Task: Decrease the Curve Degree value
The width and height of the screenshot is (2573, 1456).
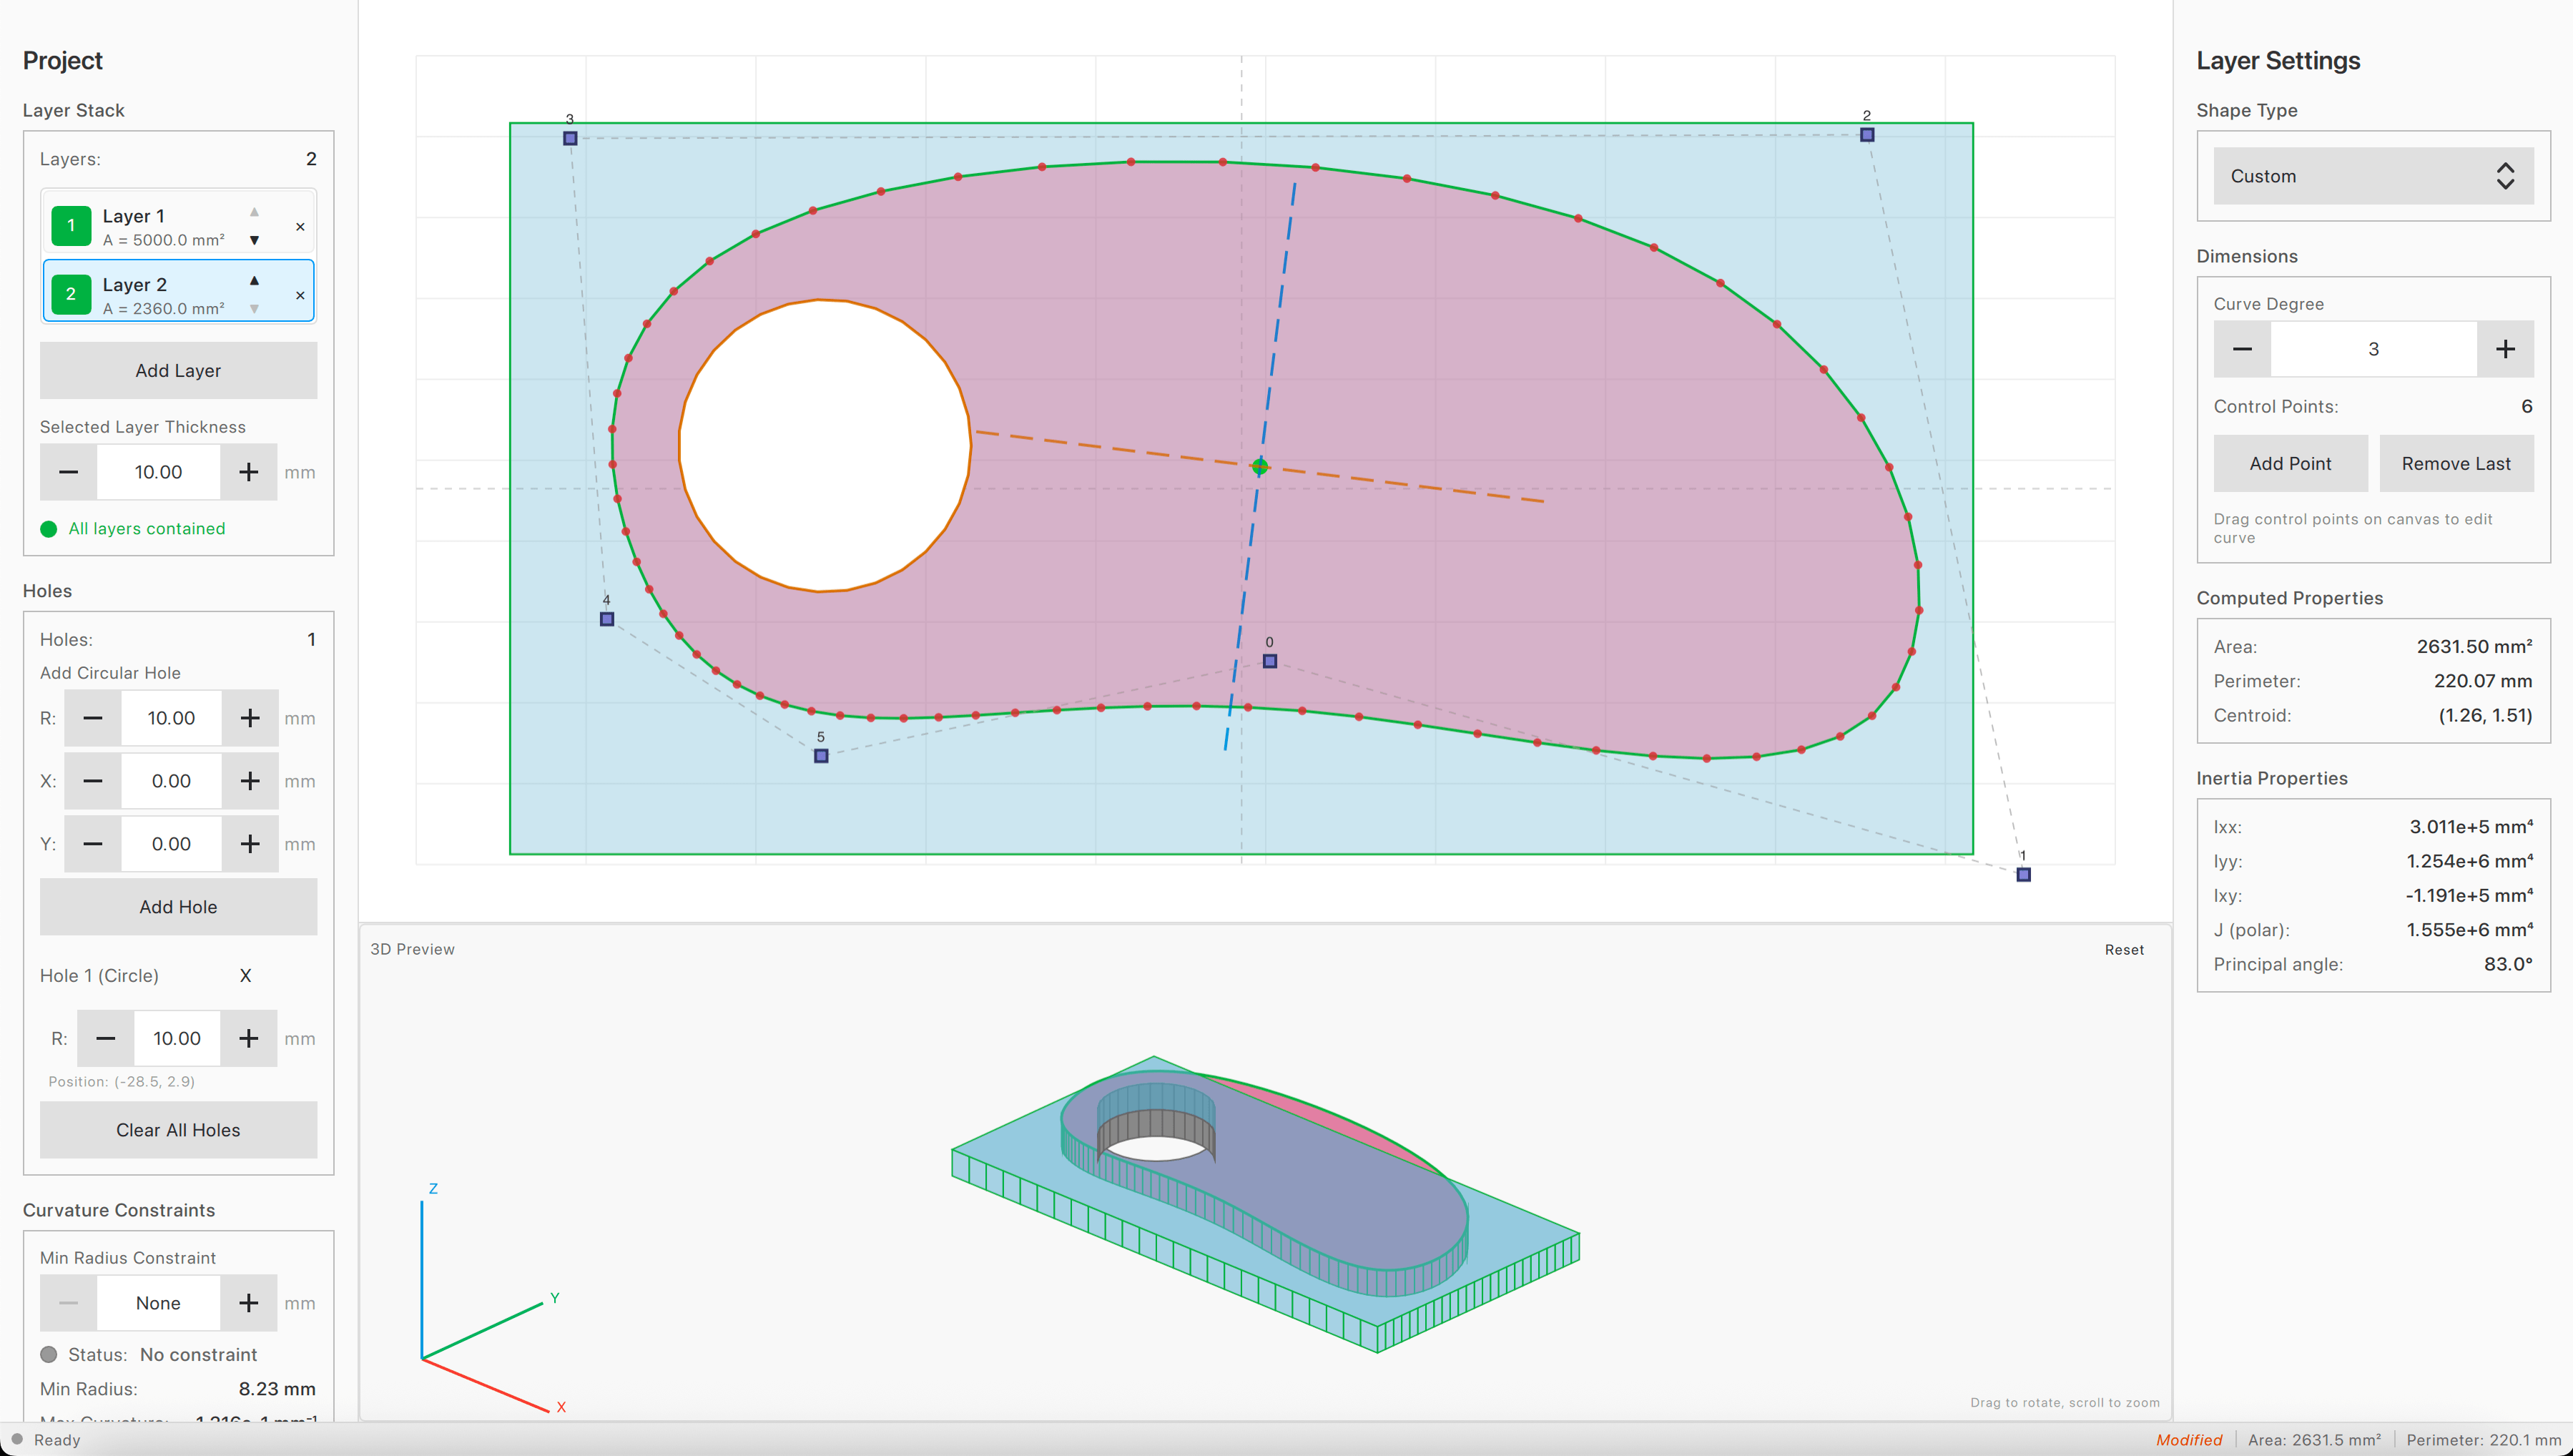Action: tap(2242, 349)
